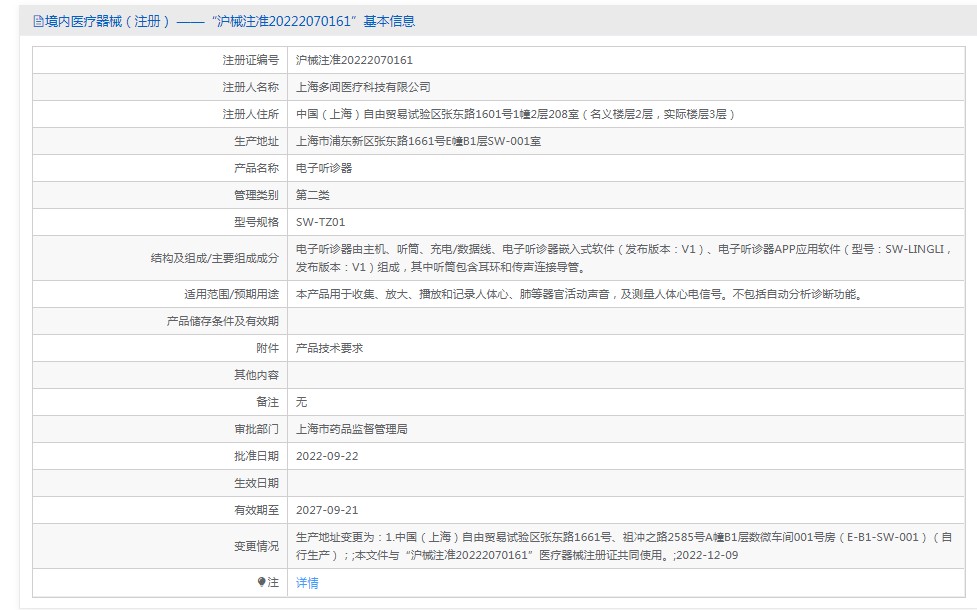Image resolution: width=977 pixels, height=610 pixels.
Task: Select approval department 上海市药品监督管理局
Action: 352,429
